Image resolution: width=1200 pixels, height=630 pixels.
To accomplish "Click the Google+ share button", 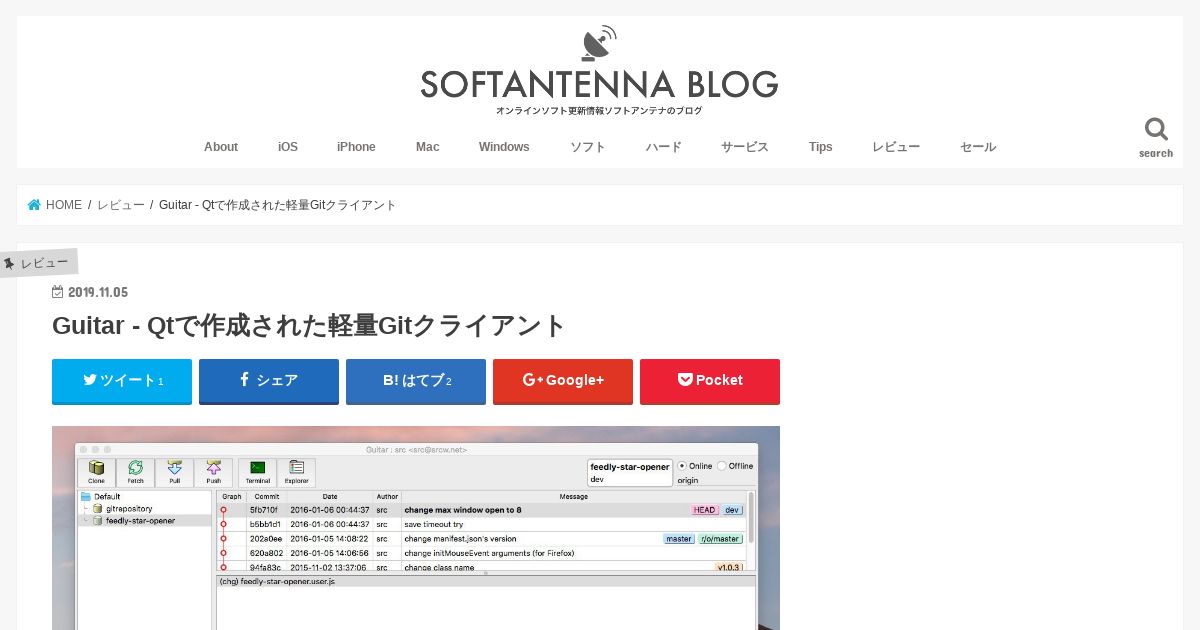I will (563, 381).
